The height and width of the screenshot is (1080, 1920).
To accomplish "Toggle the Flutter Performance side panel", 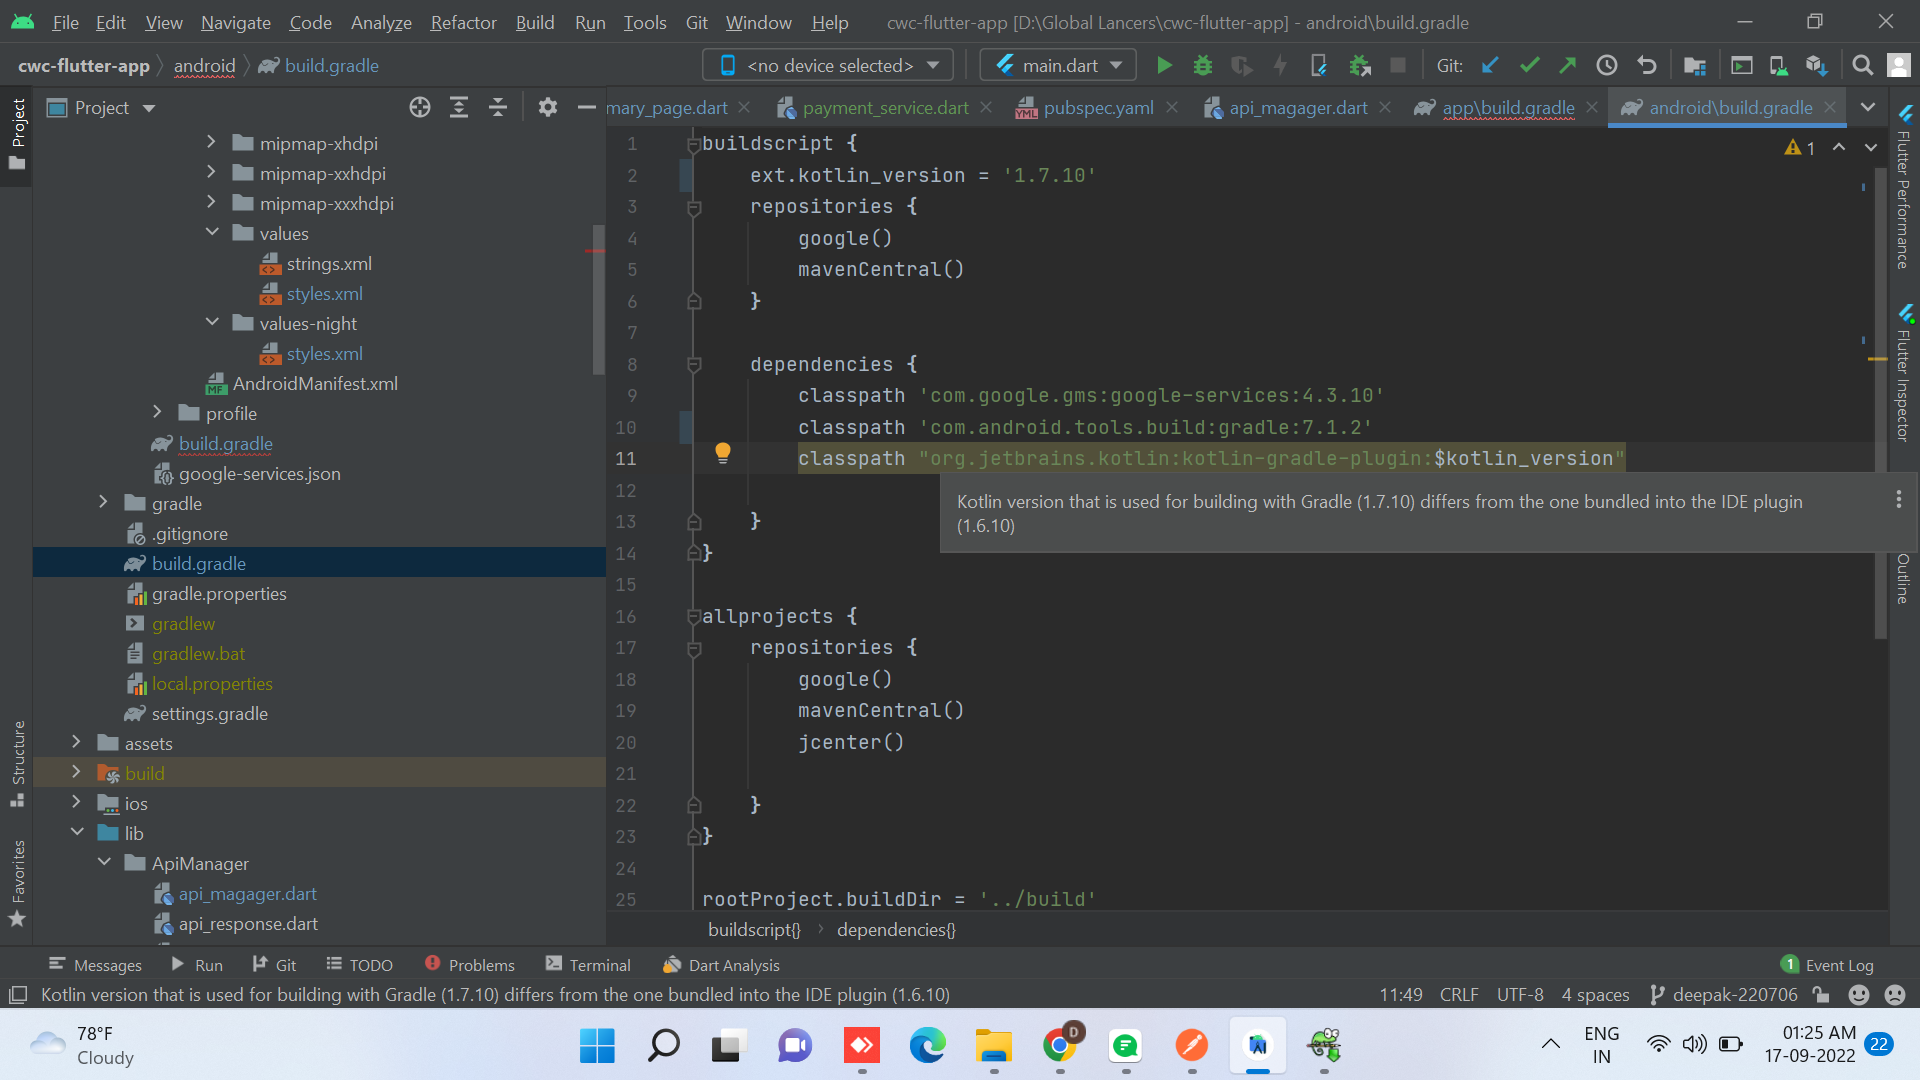I will point(1905,187).
